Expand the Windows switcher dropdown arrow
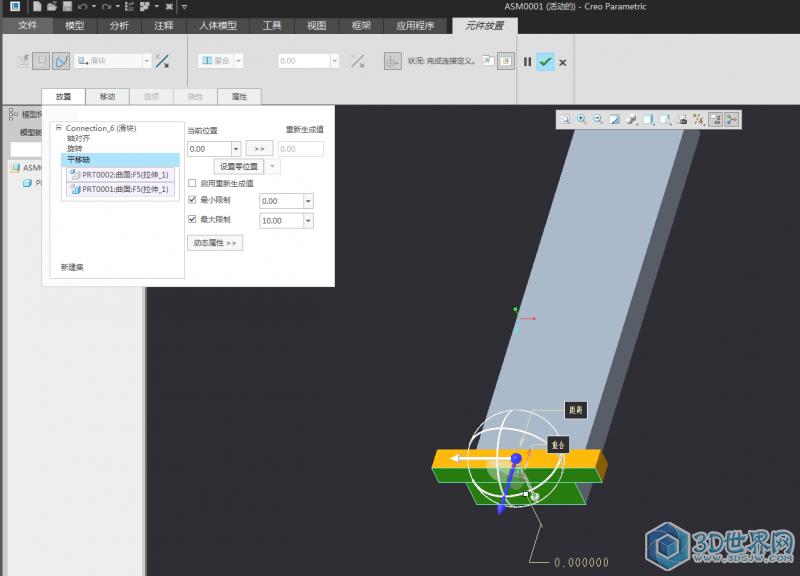This screenshot has width=800, height=576. 156,7
